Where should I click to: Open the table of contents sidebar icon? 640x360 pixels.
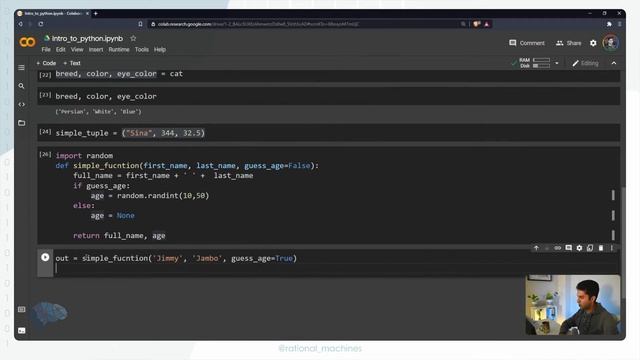click(x=22, y=68)
